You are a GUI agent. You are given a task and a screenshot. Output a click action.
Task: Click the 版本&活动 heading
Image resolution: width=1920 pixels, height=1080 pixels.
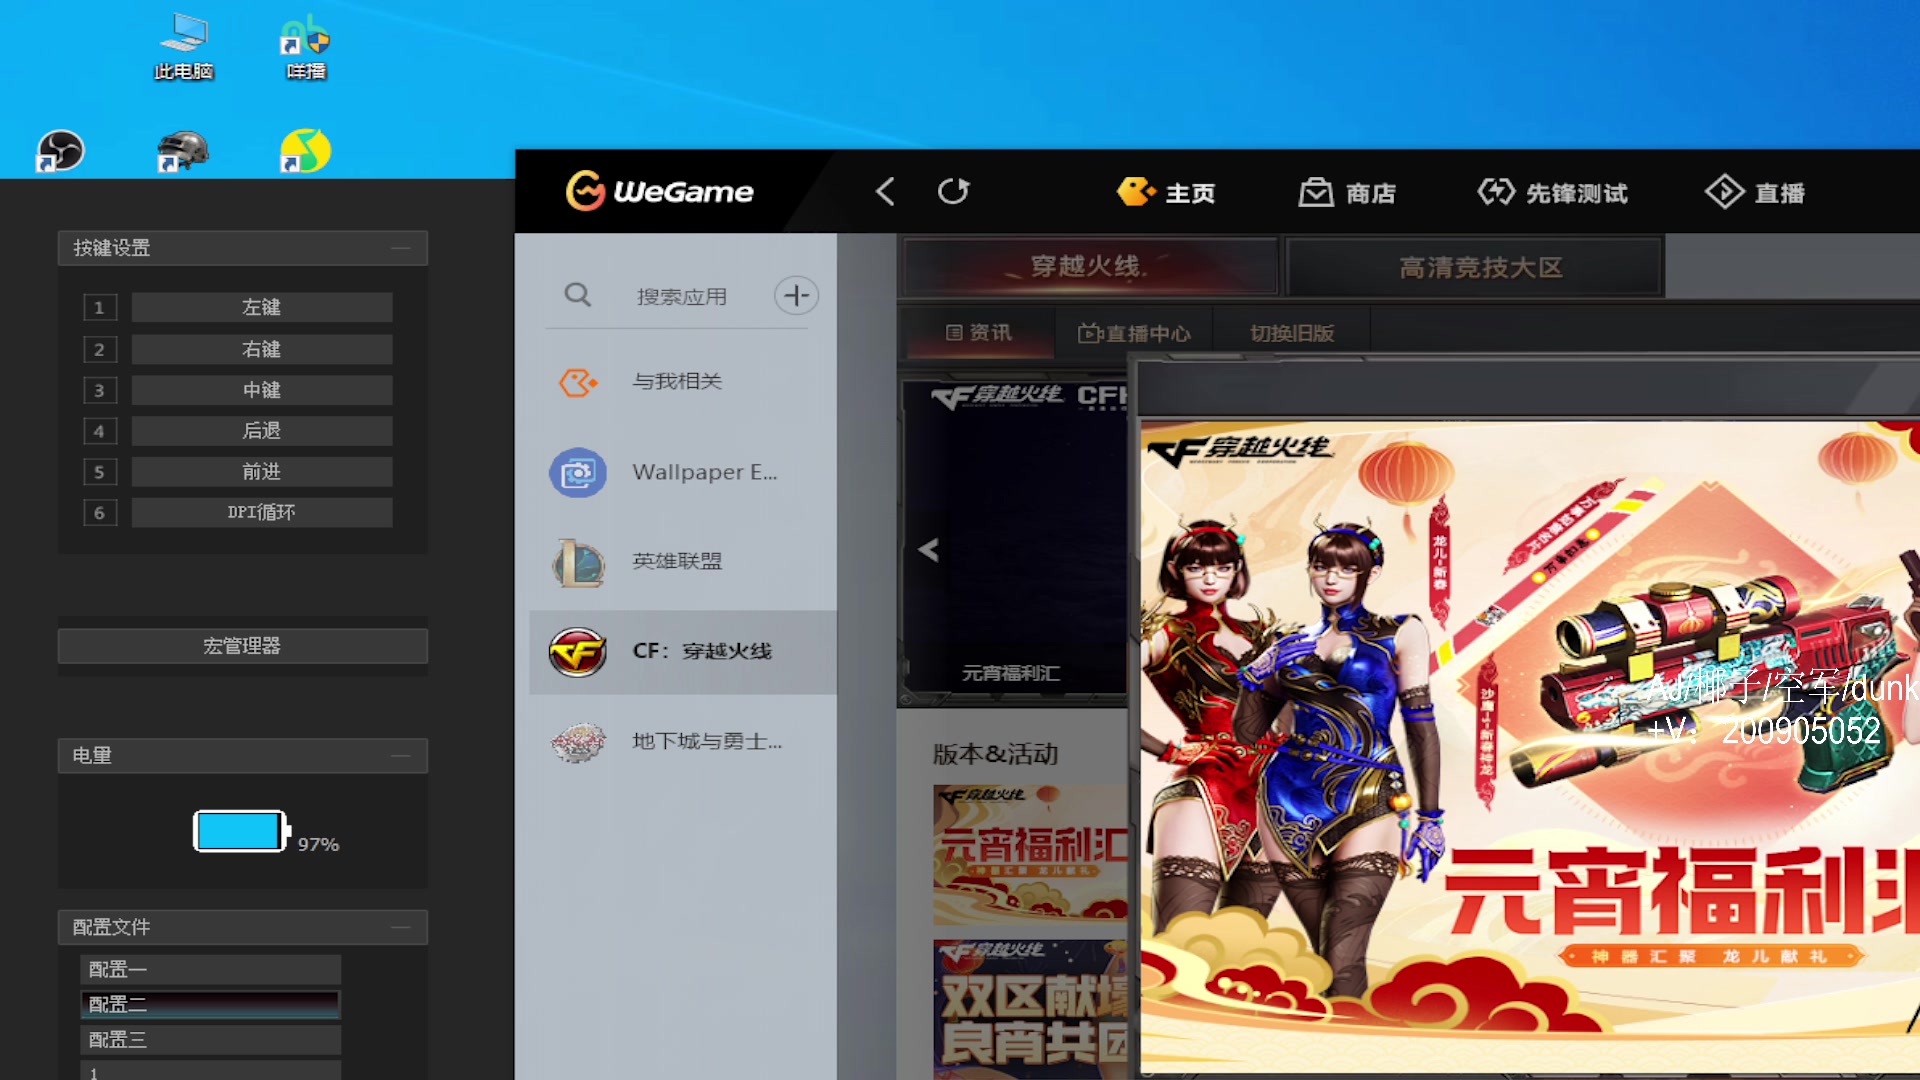(995, 754)
